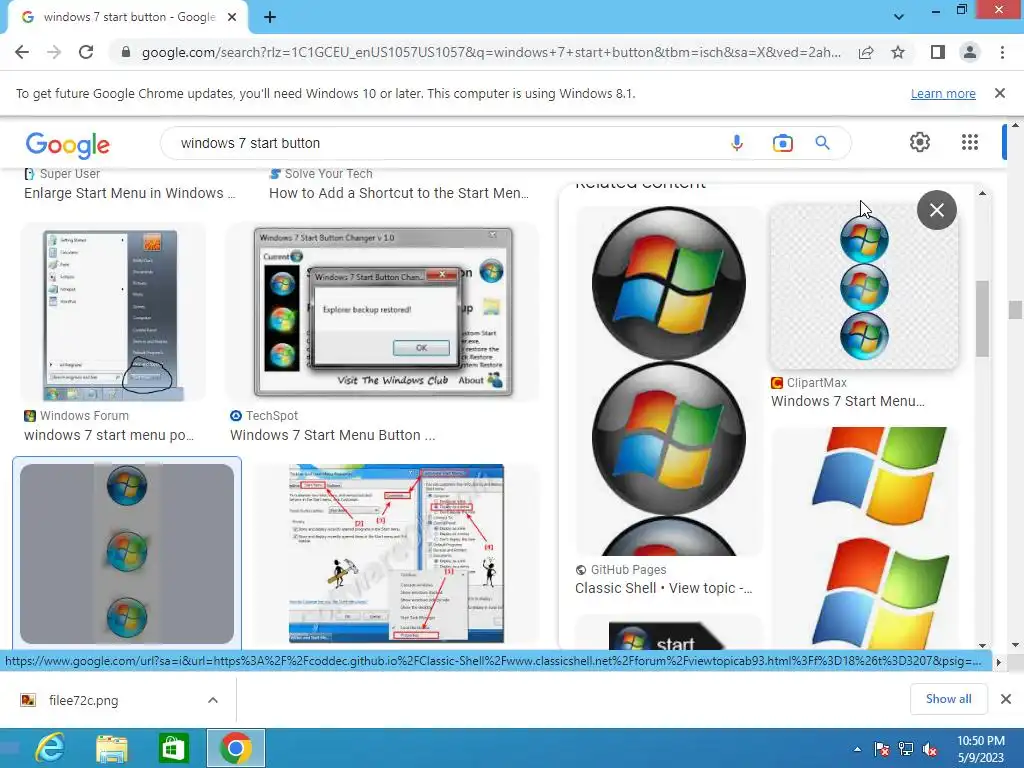Open 'Classic Shell • View topic' link
1024x768 pixels.
coord(664,588)
